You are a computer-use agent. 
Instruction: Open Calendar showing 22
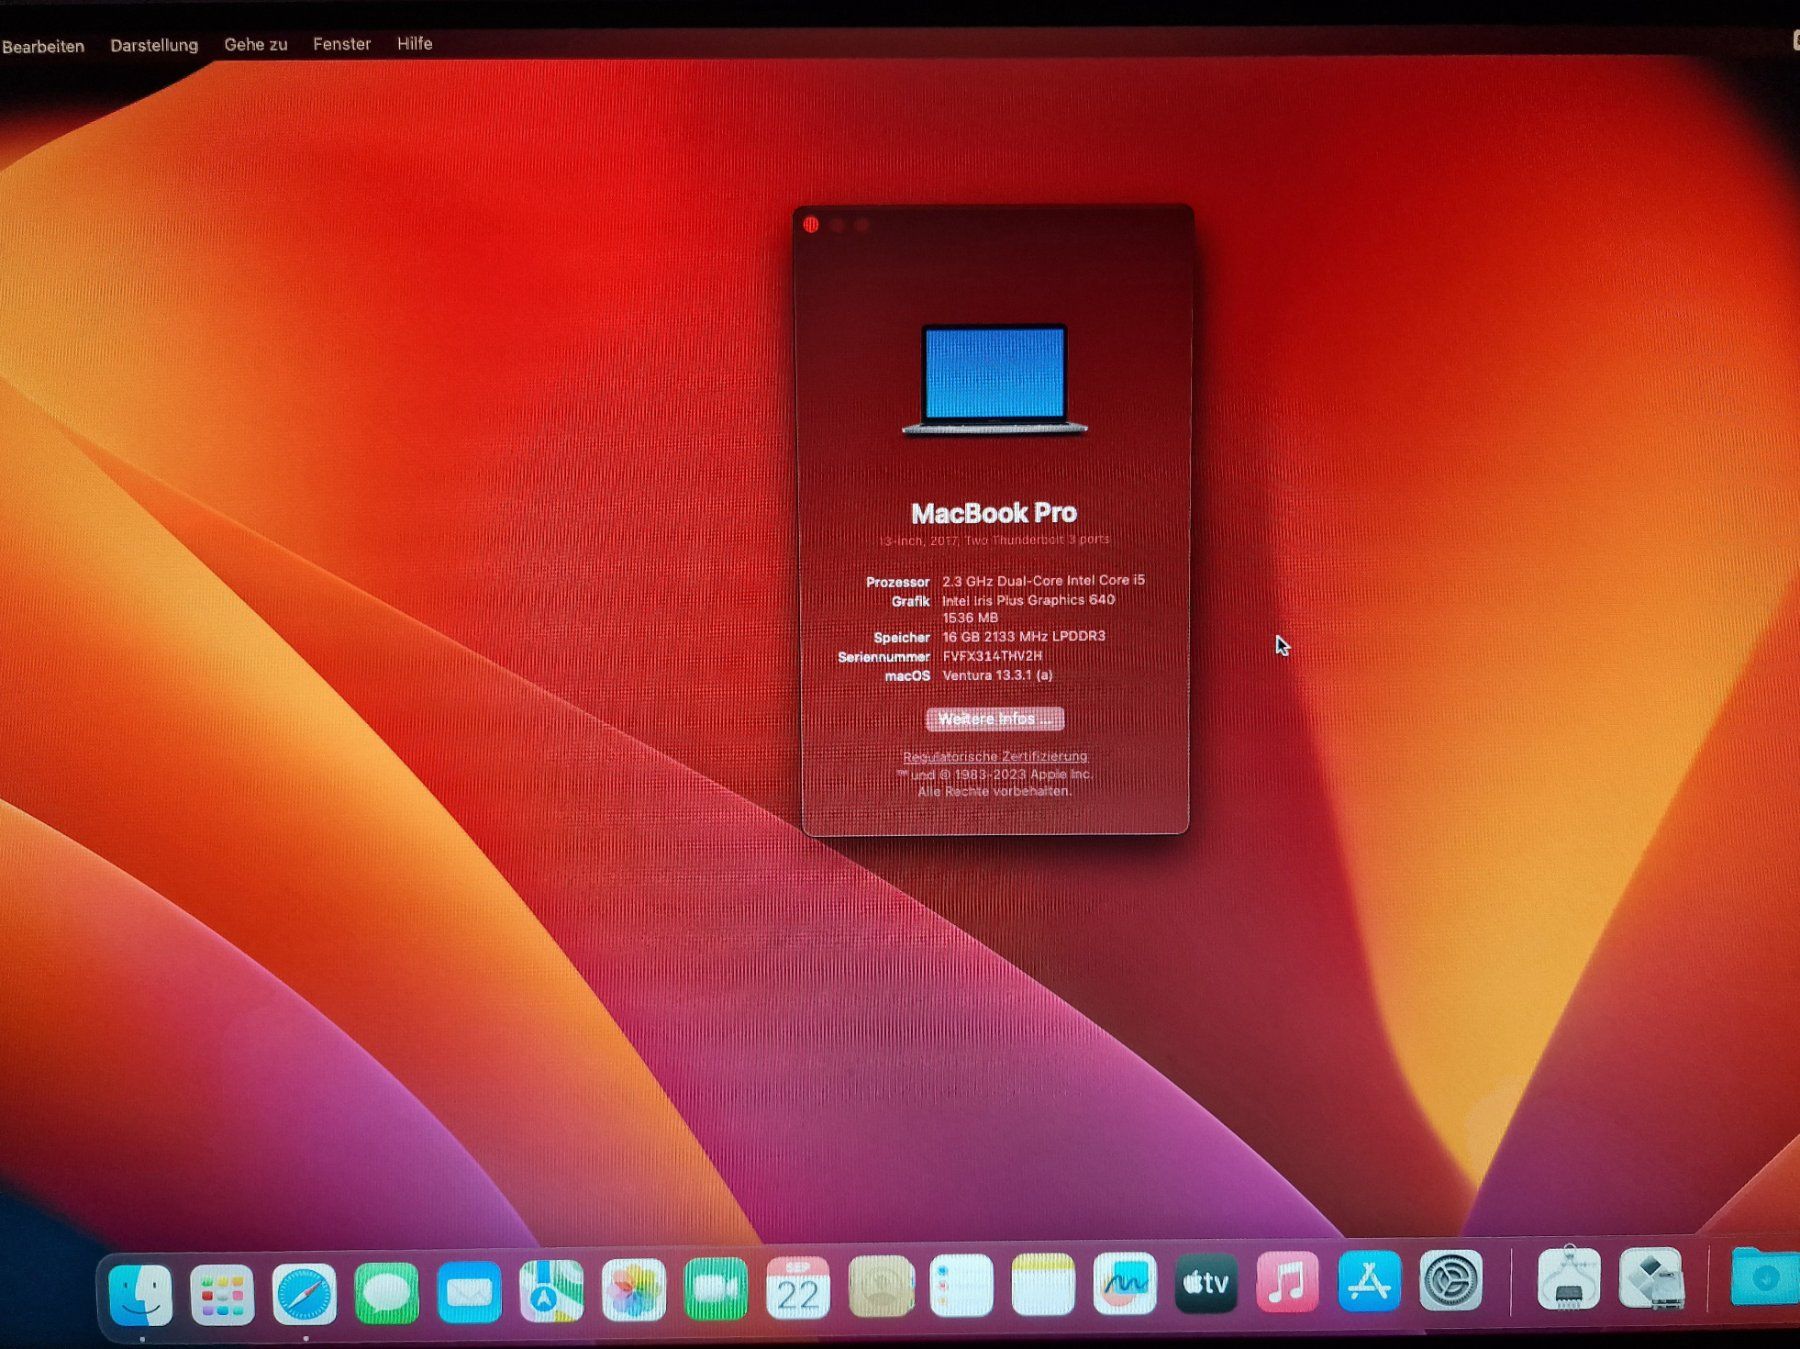(797, 1288)
